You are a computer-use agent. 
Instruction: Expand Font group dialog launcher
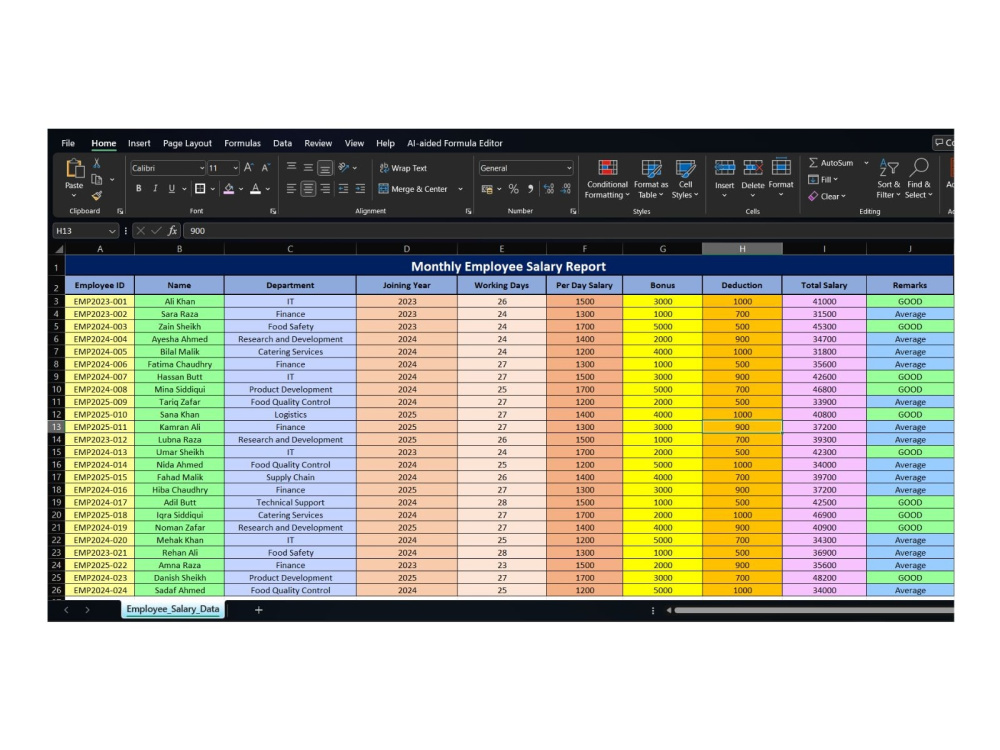click(273, 211)
